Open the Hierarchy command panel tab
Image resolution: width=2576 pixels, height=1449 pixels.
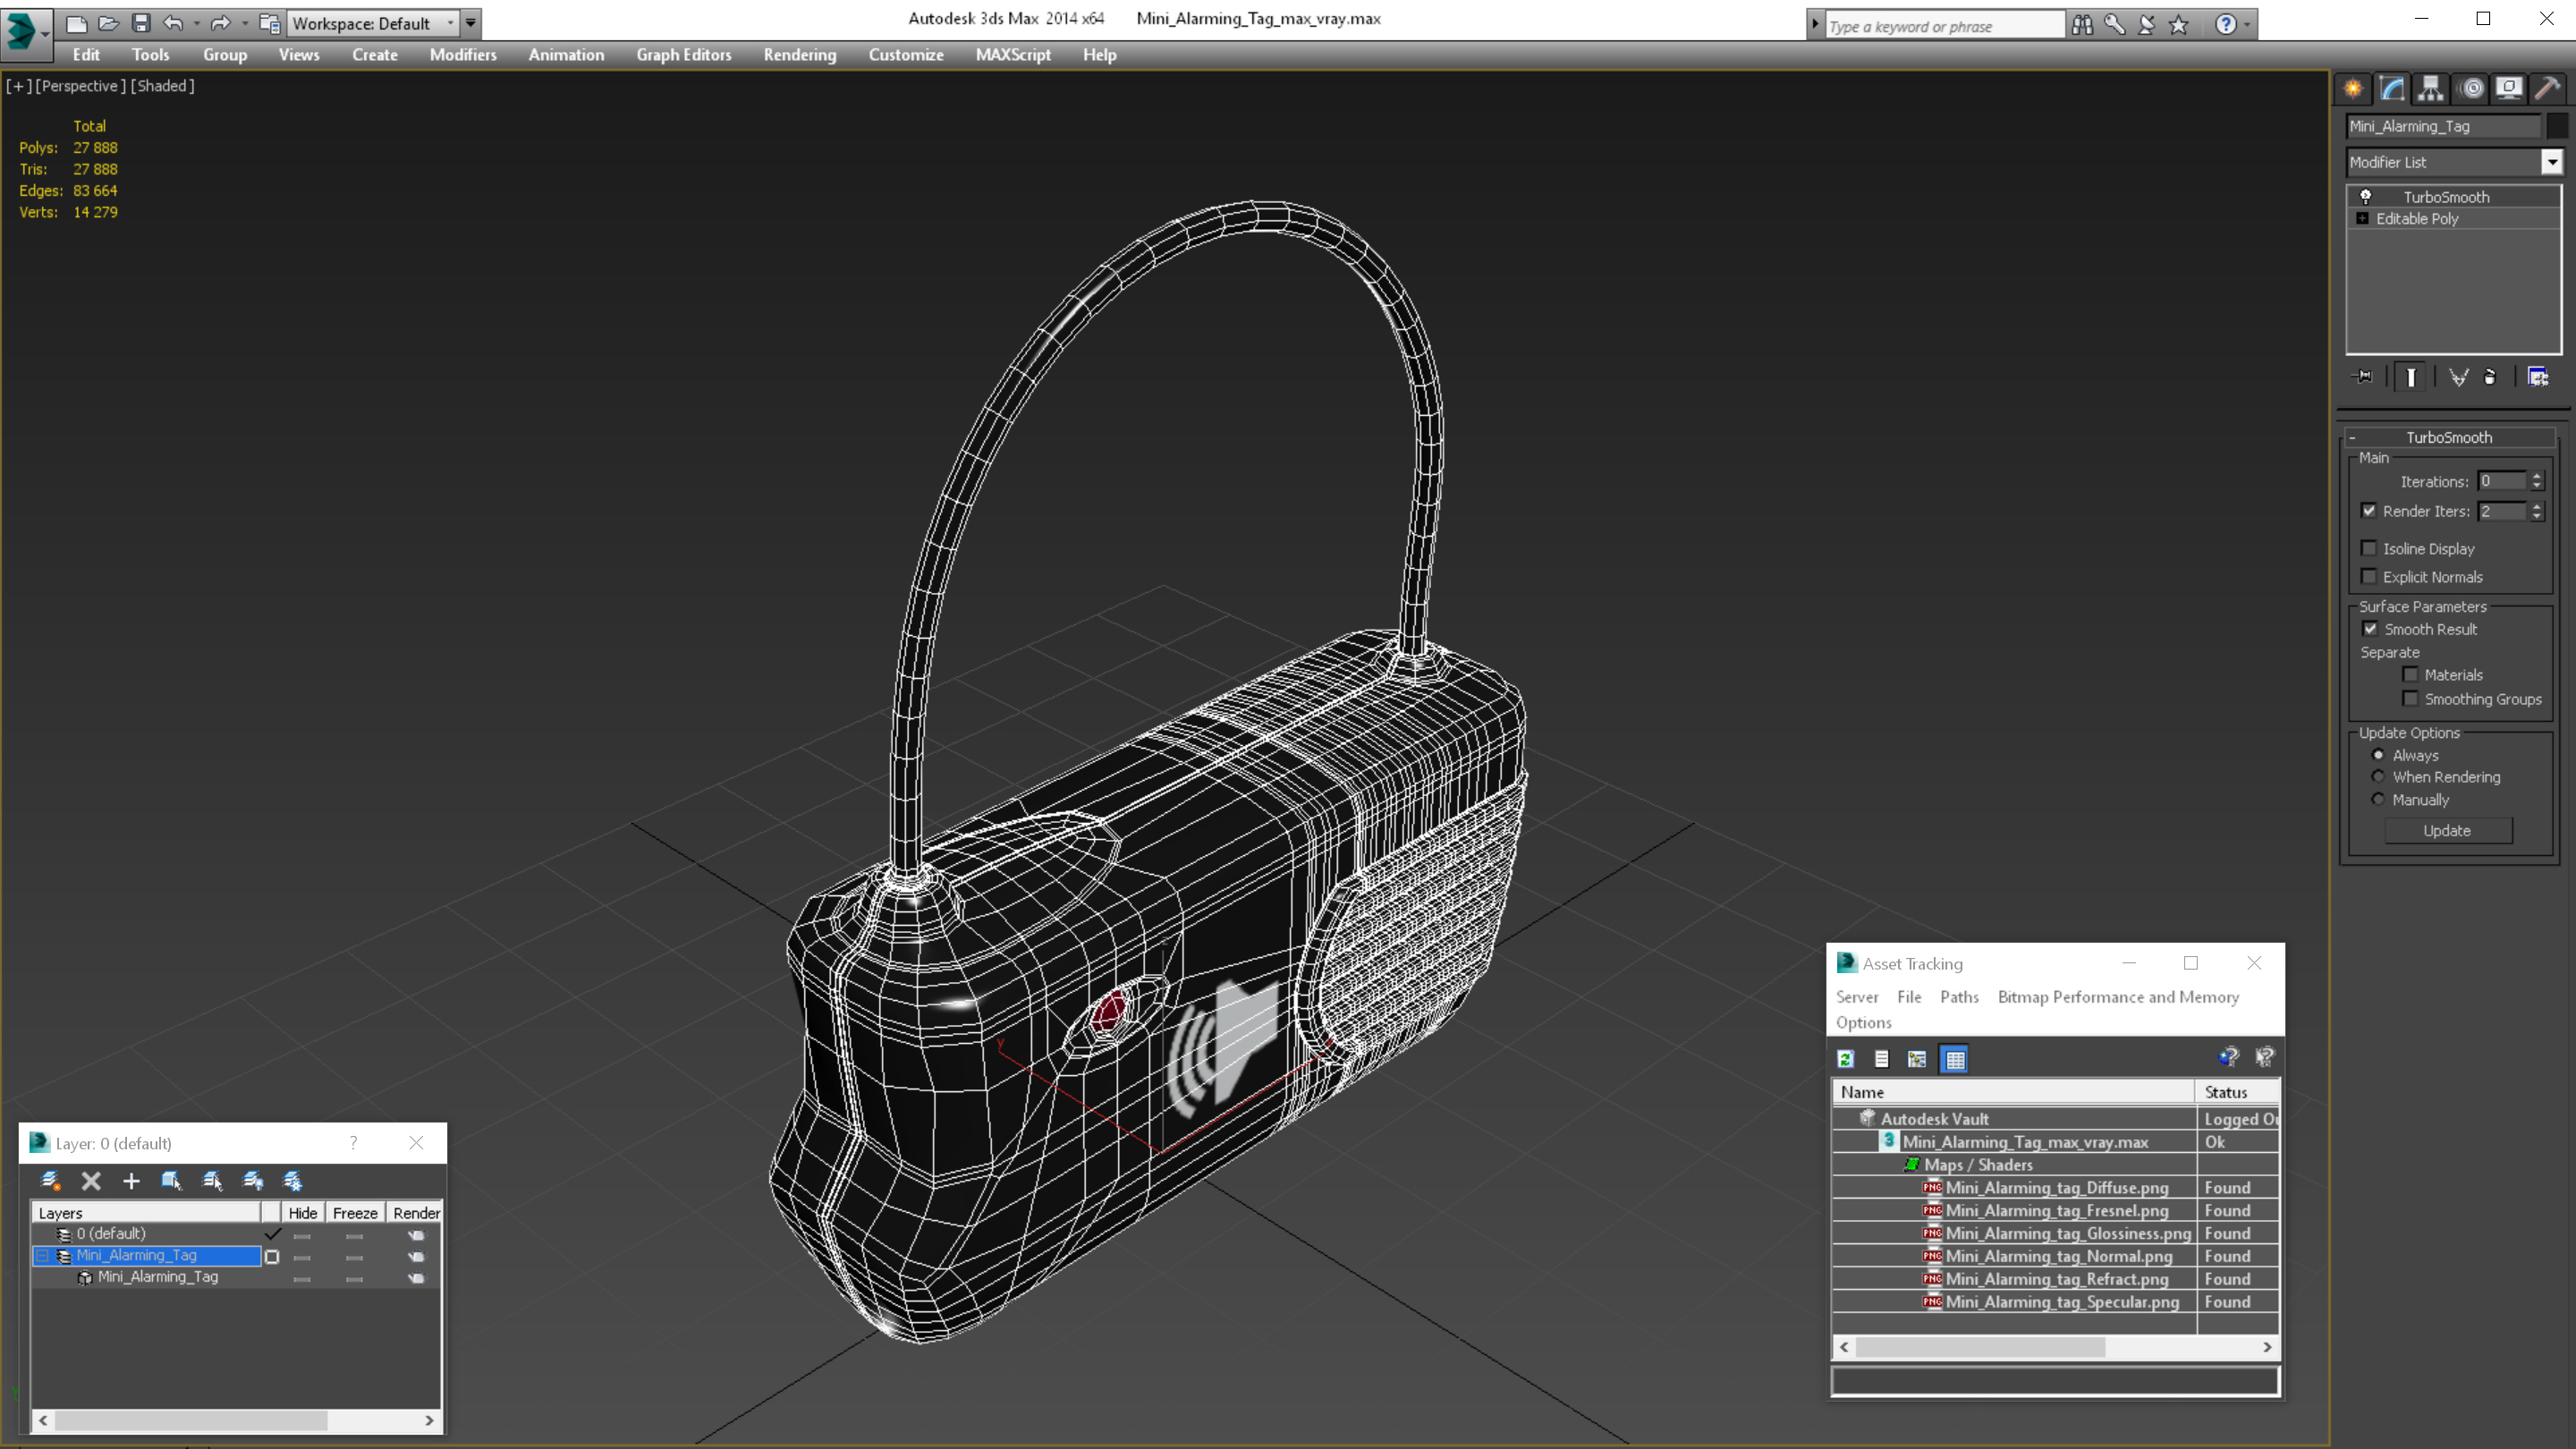(x=2431, y=88)
